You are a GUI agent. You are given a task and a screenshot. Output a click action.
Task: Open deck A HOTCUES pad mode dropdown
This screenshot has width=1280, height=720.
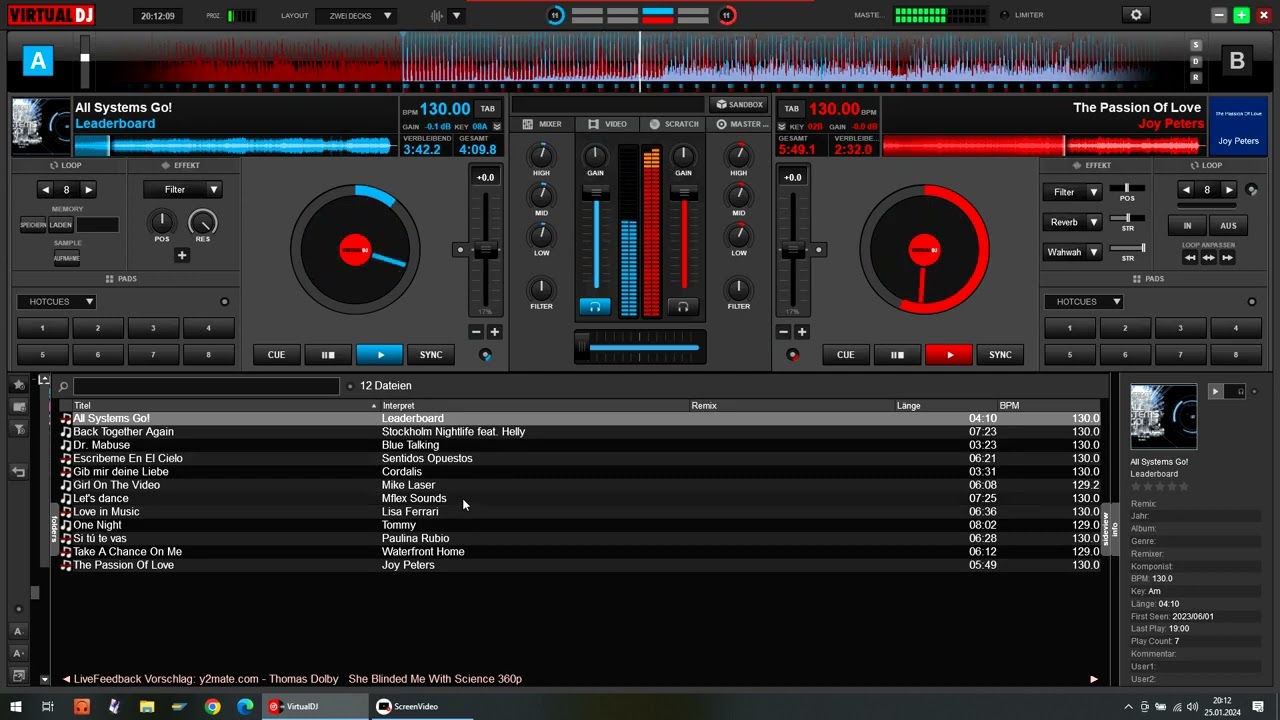click(x=56, y=302)
